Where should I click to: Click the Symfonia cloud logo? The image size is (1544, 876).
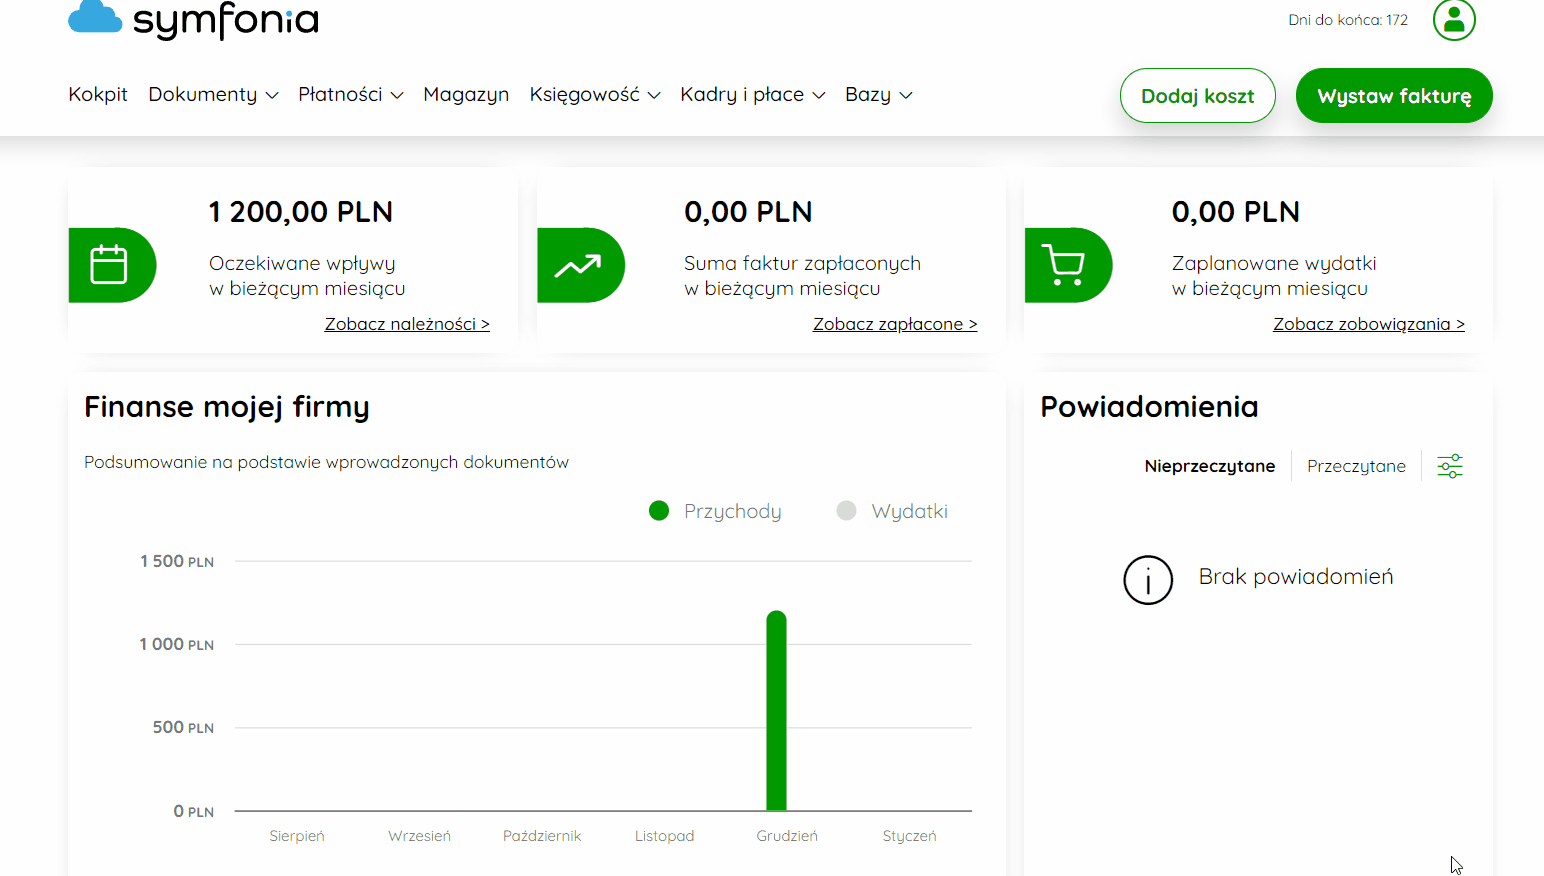click(x=193, y=19)
